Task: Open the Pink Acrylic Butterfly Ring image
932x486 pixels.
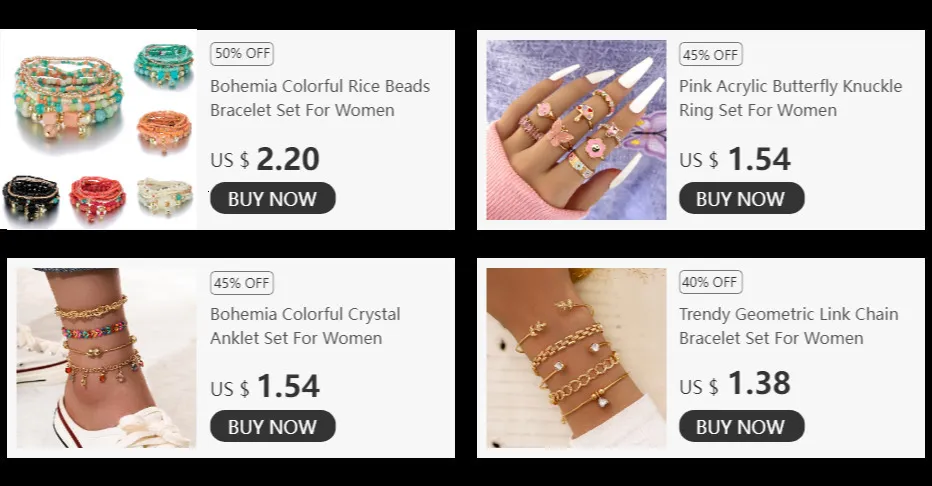Action: (x=576, y=130)
